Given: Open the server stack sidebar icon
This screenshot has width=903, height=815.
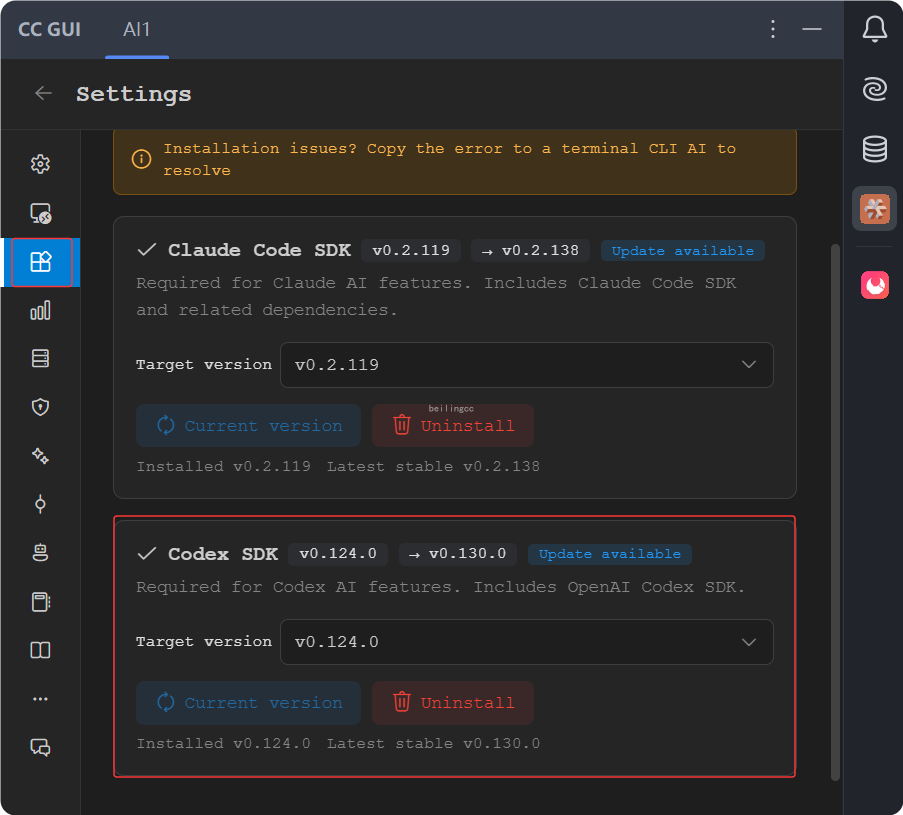Looking at the screenshot, I should click(40, 358).
